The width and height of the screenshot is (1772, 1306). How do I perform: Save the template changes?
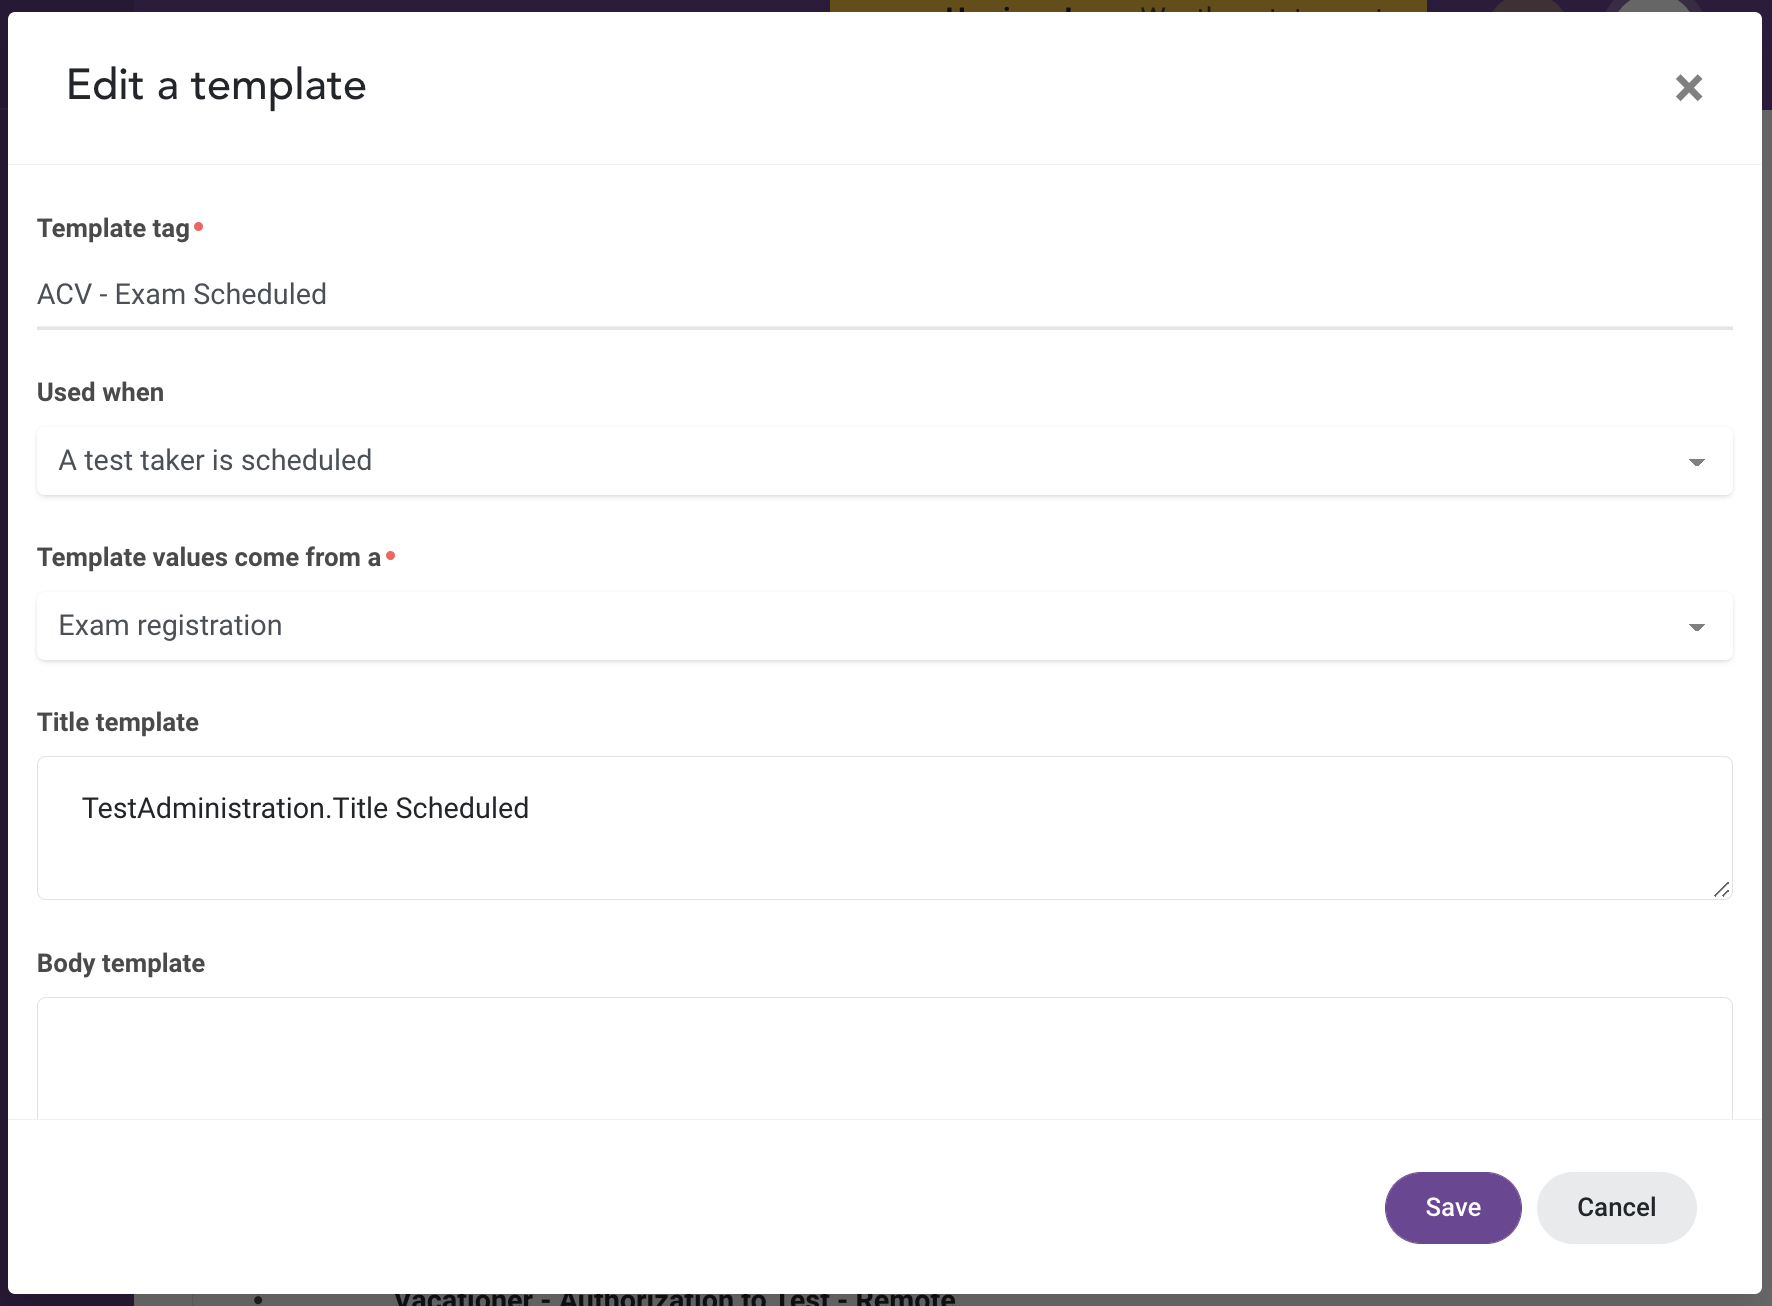click(x=1452, y=1207)
